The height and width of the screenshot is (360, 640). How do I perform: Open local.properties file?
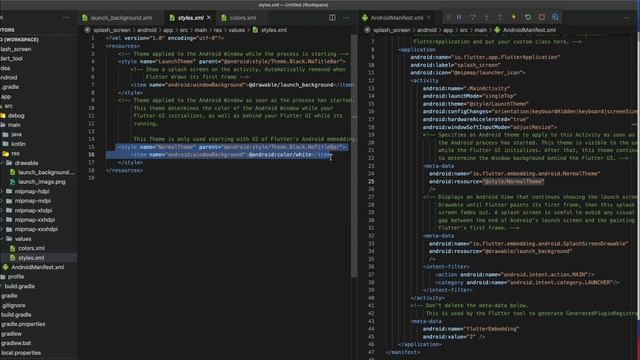21,353
